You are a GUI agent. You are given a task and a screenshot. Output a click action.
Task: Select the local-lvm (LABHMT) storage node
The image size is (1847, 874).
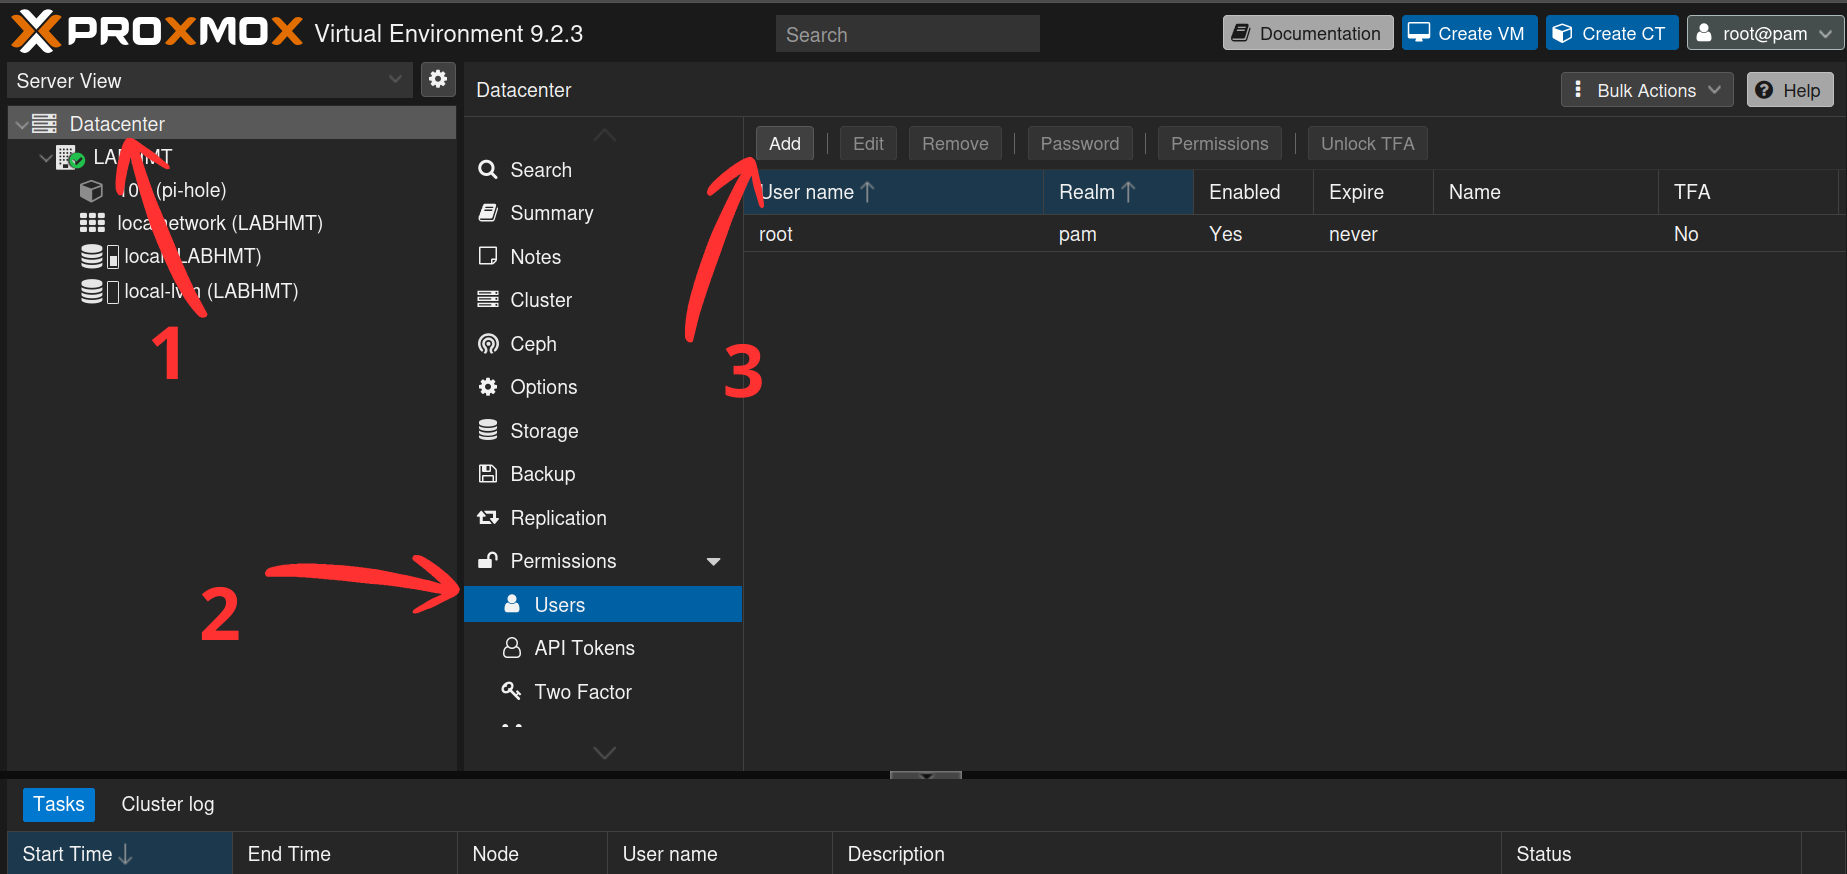pyautogui.click(x=211, y=291)
